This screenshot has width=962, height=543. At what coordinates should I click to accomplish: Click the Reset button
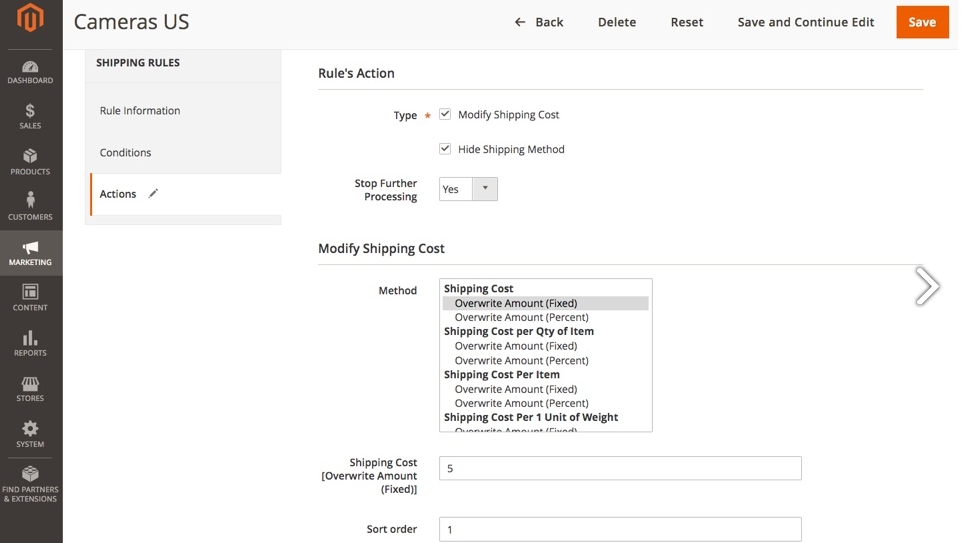point(687,22)
